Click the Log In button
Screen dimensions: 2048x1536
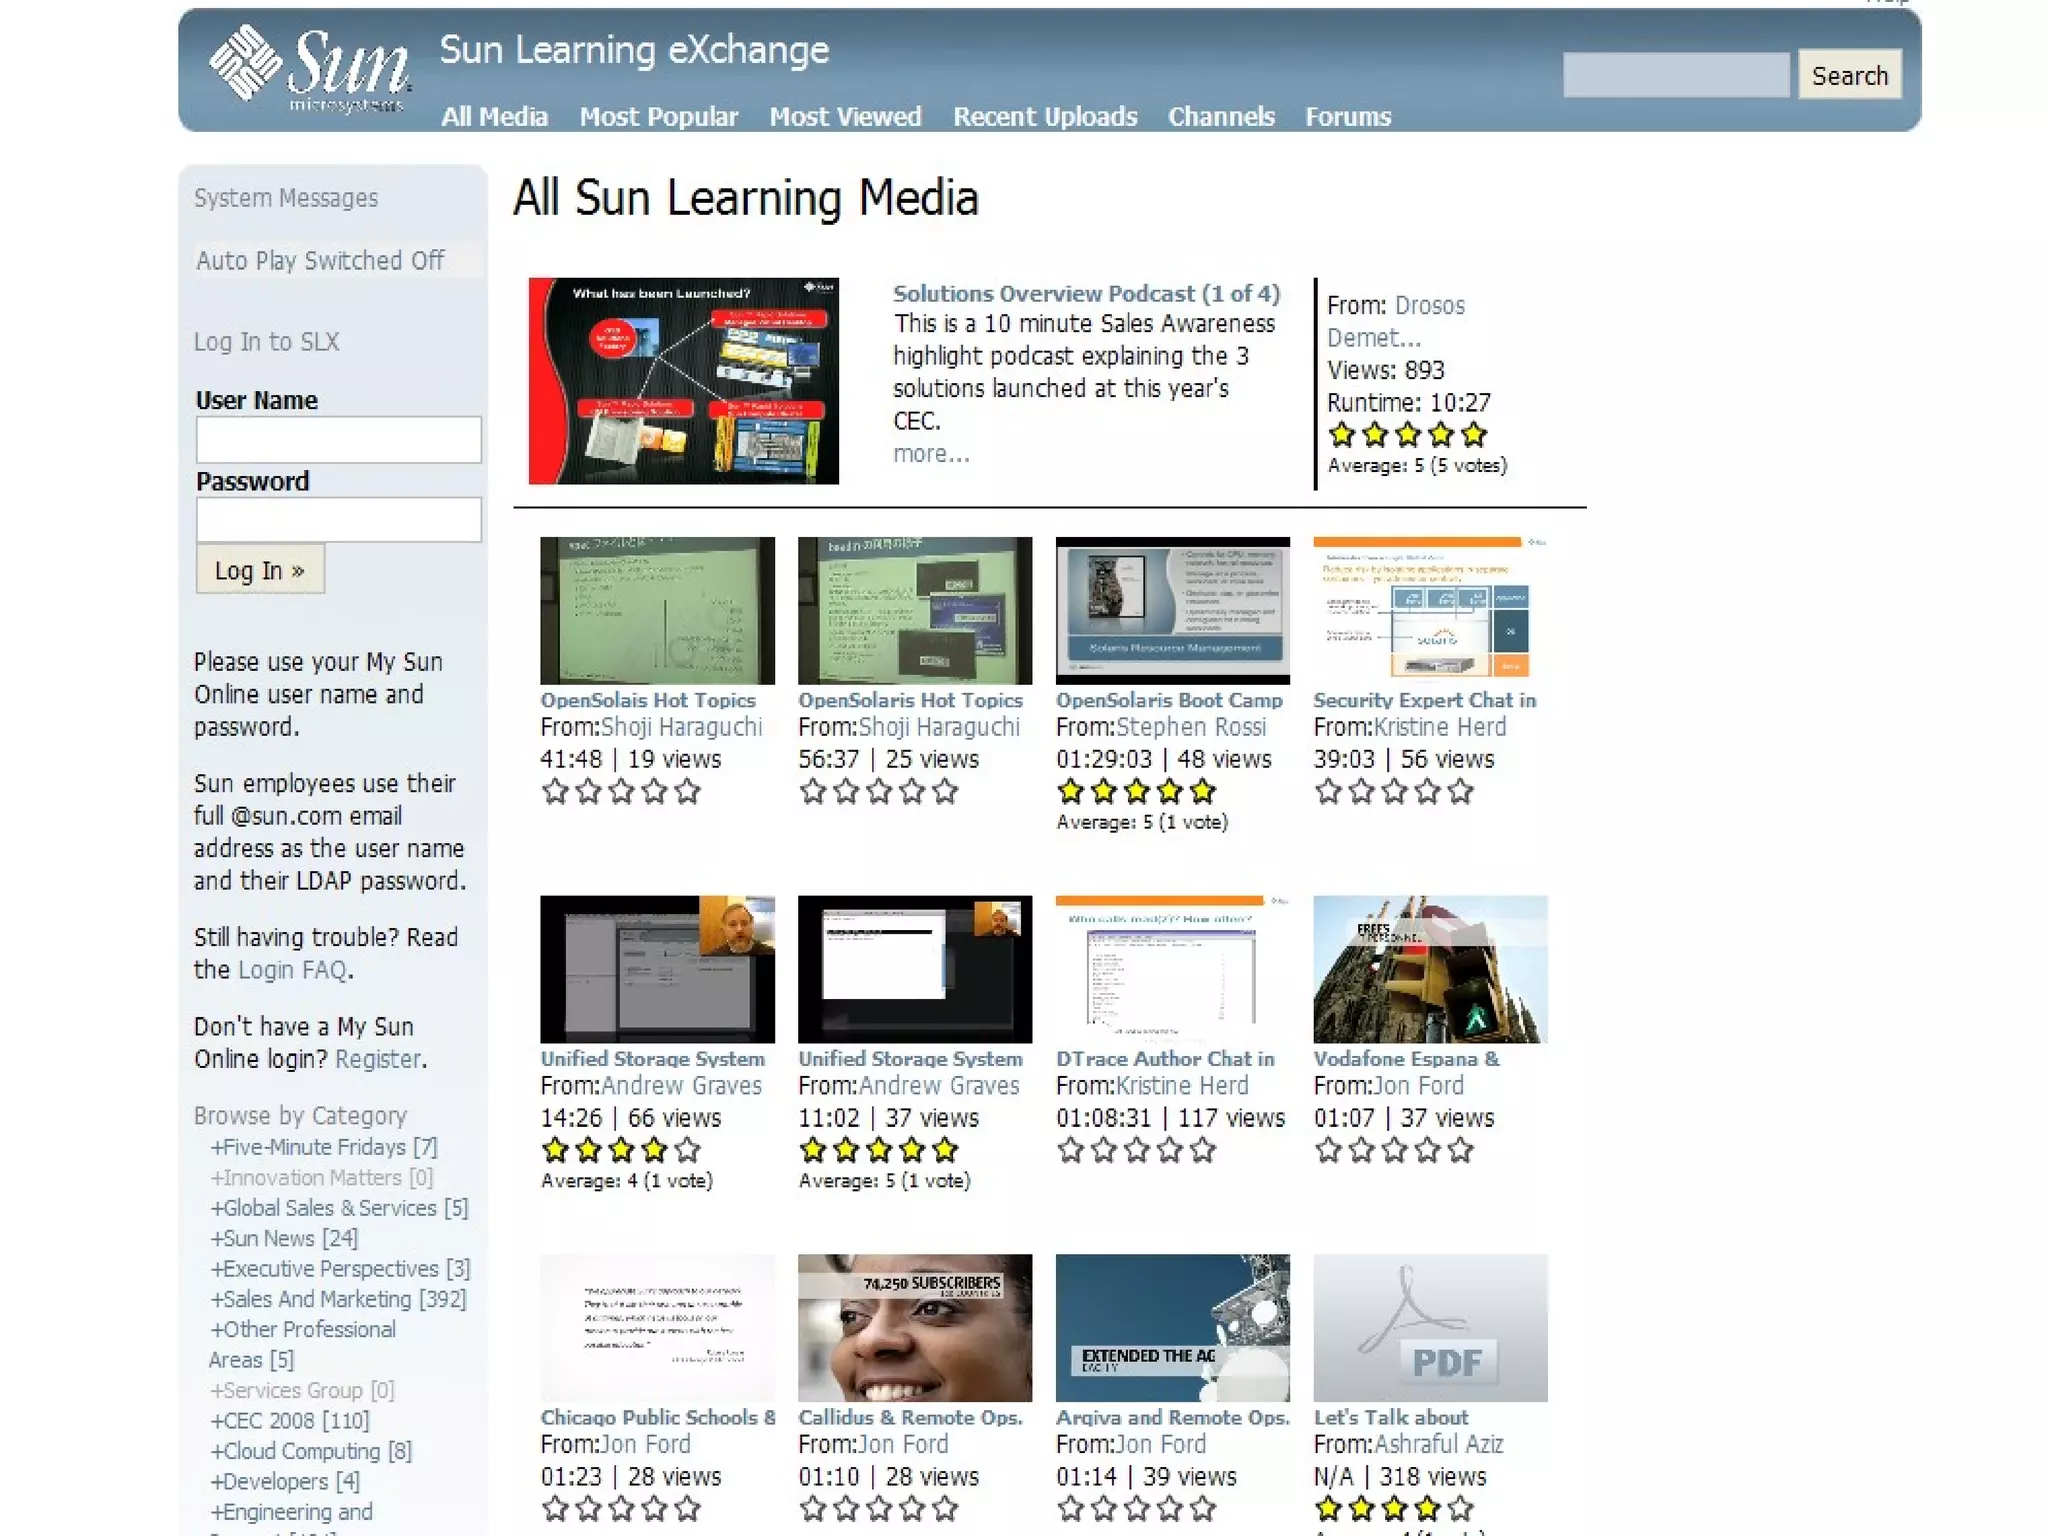click(x=260, y=570)
